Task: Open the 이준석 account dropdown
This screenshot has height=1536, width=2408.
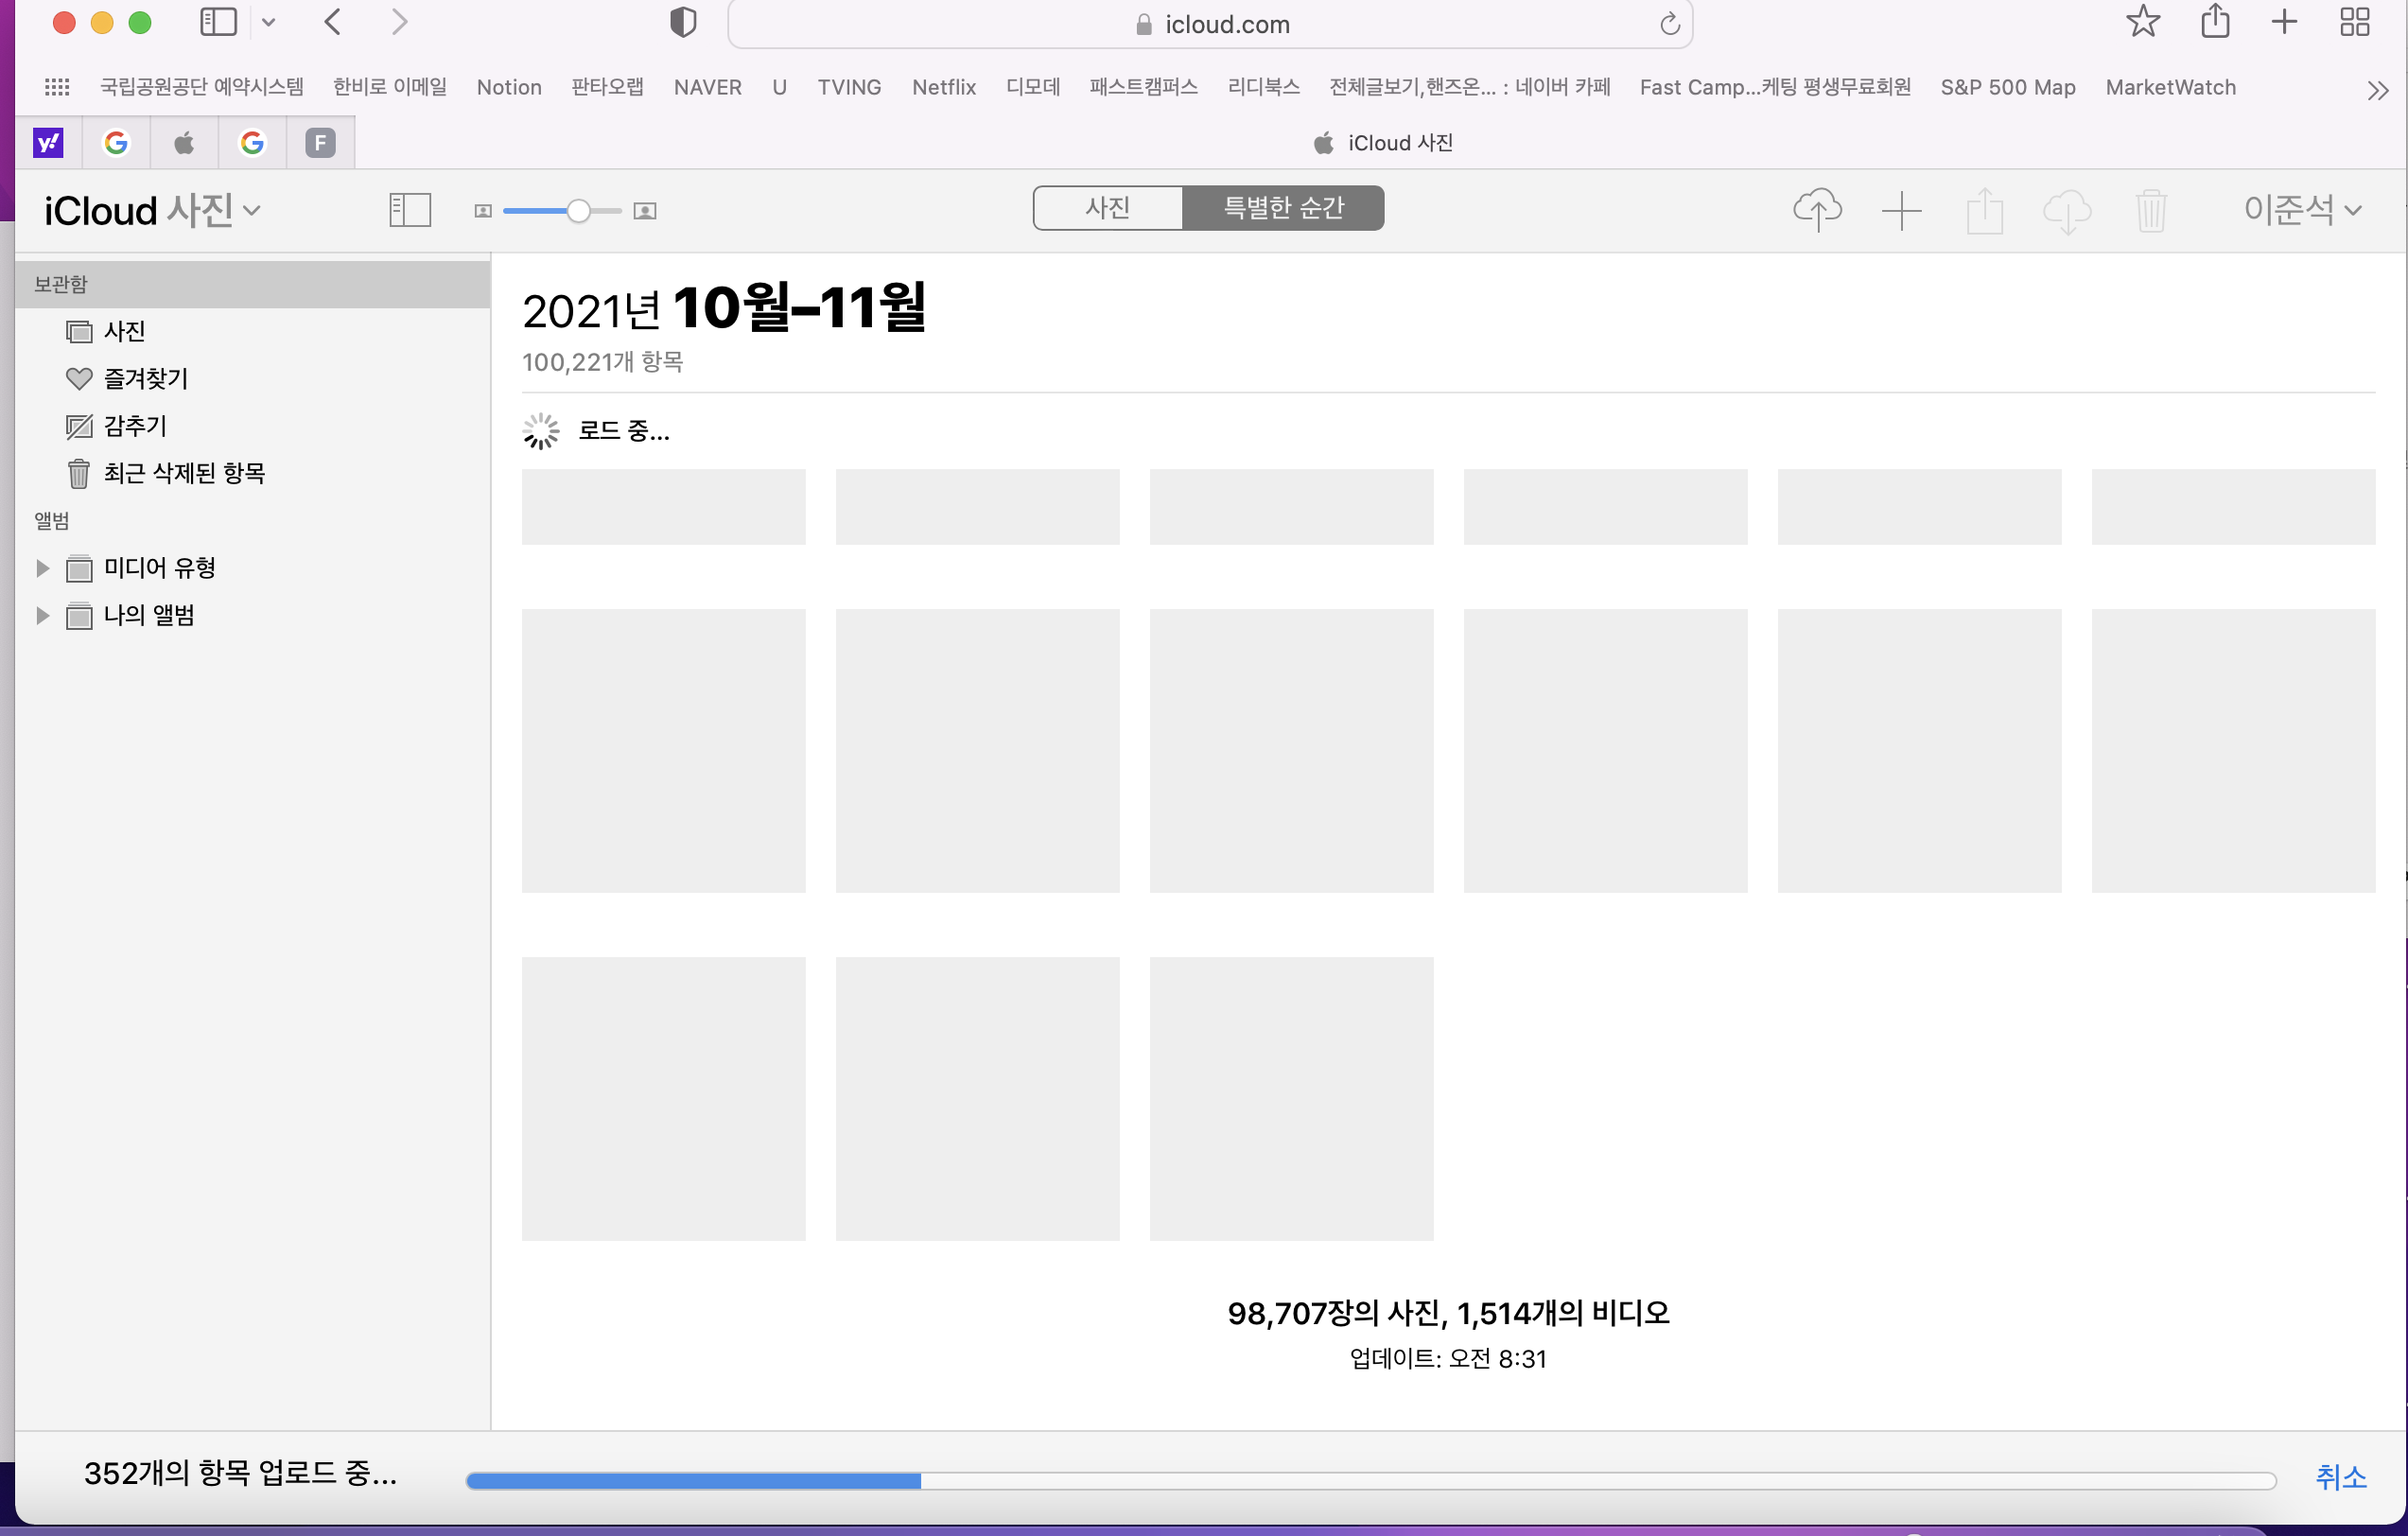Action: 2301,209
